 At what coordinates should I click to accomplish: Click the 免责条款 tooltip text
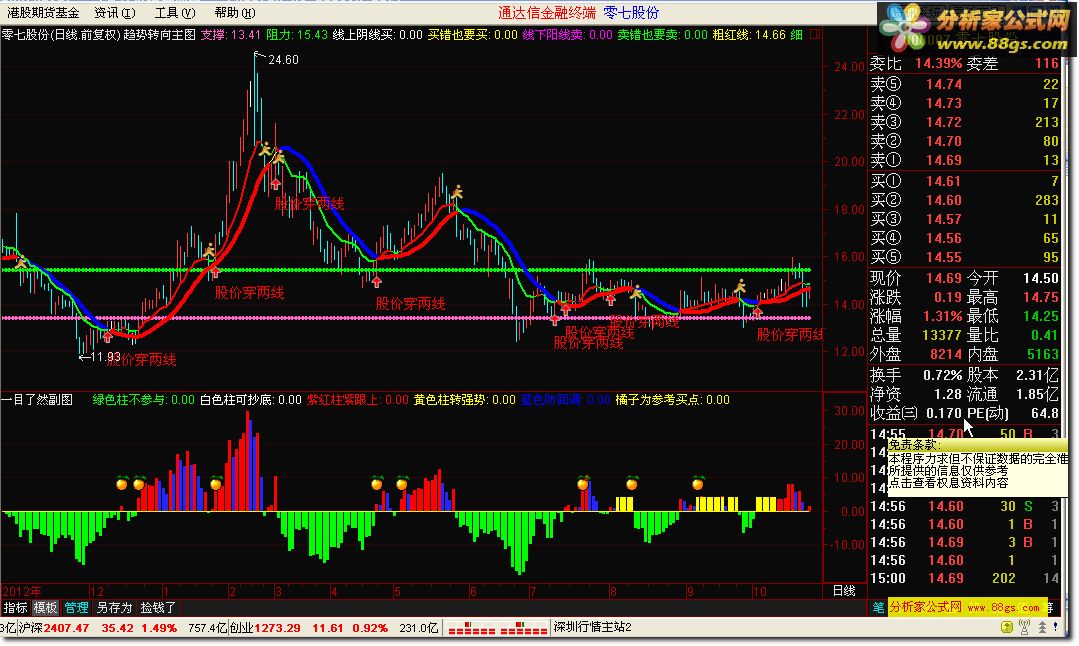tap(912, 444)
